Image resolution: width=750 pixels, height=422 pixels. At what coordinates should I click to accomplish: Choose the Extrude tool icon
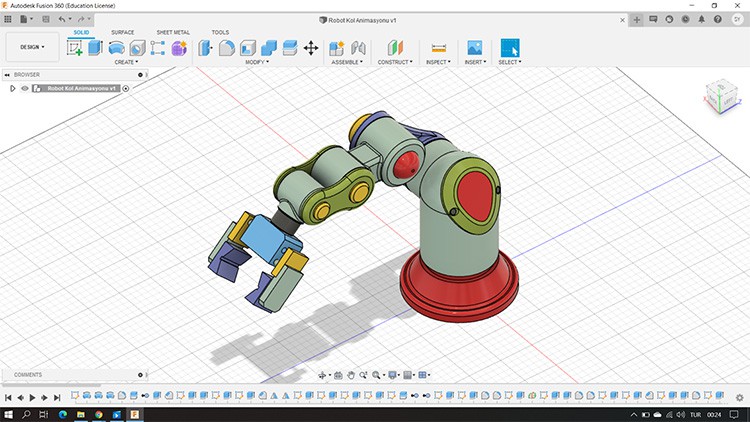coord(95,48)
